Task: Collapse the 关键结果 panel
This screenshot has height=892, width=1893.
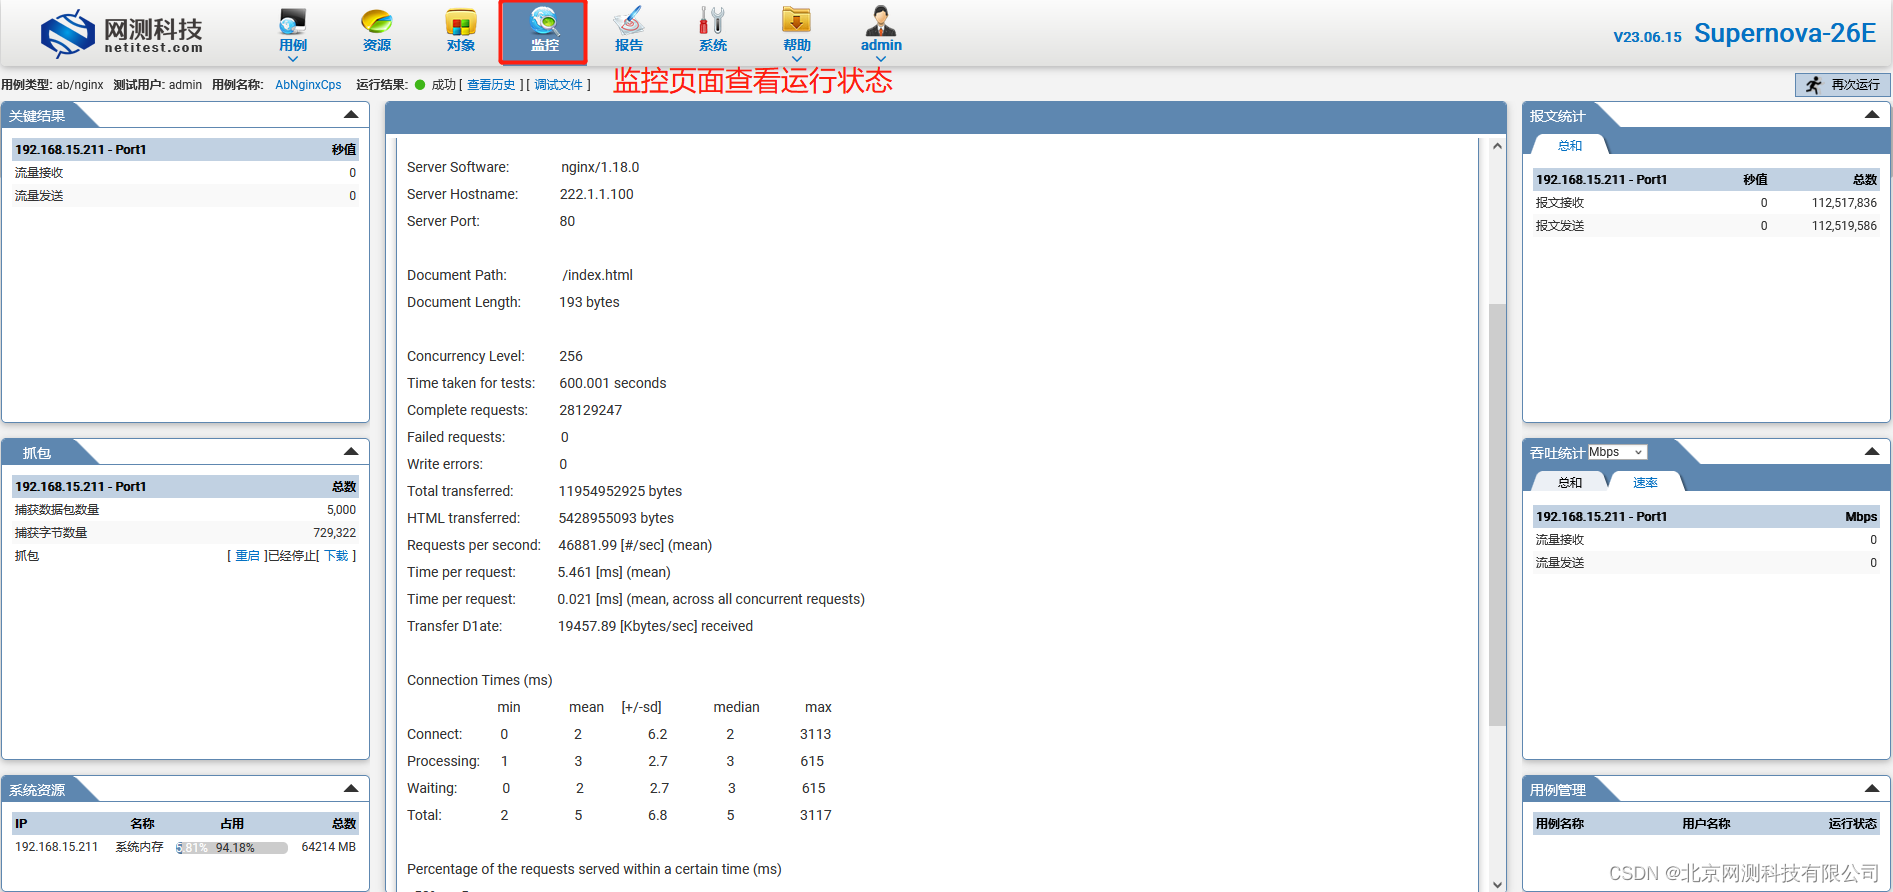Action: 351,115
